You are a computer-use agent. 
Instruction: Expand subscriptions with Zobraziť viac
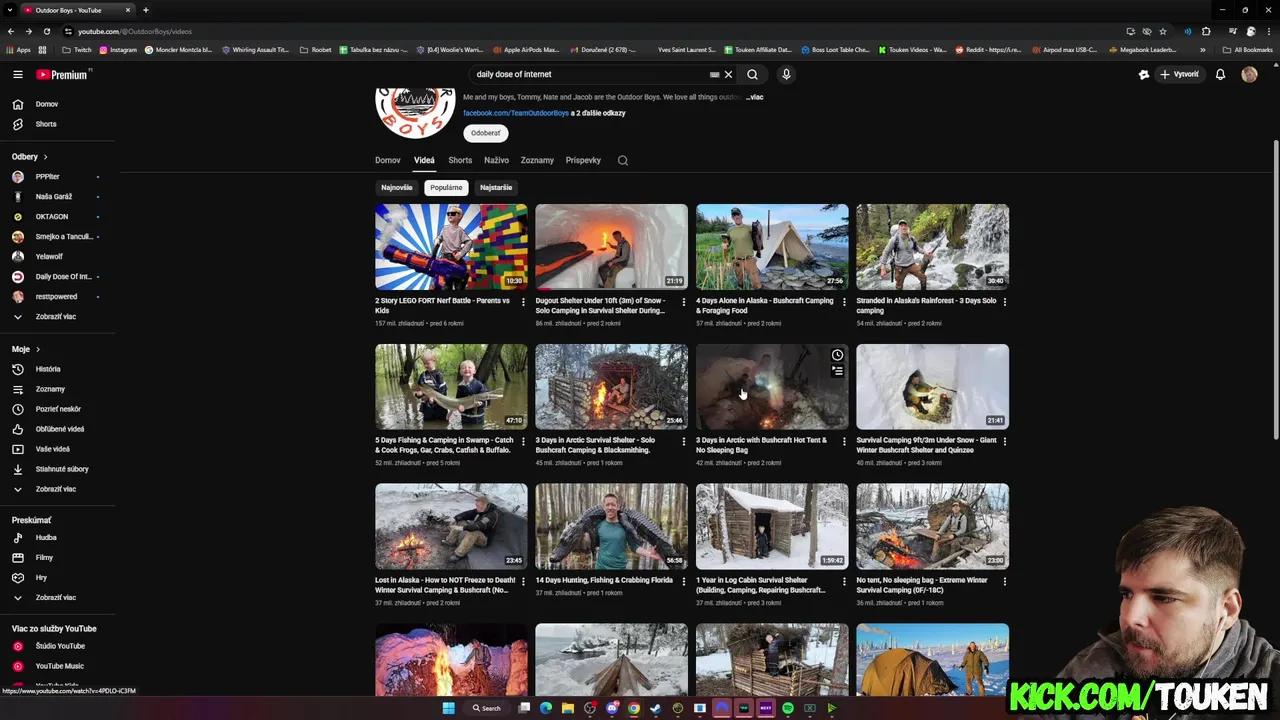tap(58, 317)
